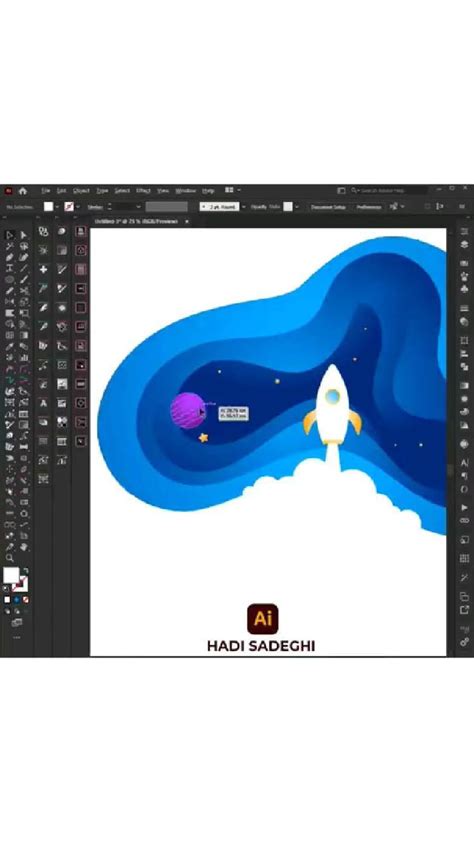Close the Untitled-3 document tab

click(187, 221)
